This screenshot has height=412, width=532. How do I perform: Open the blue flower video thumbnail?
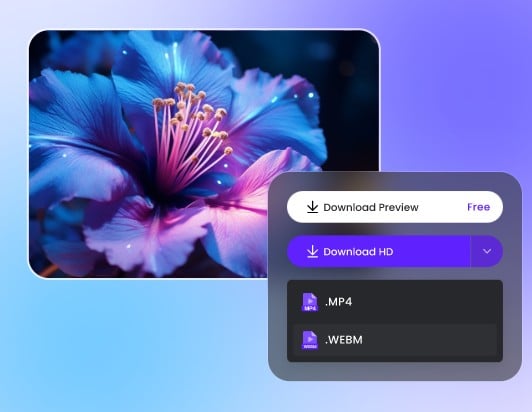(x=204, y=154)
